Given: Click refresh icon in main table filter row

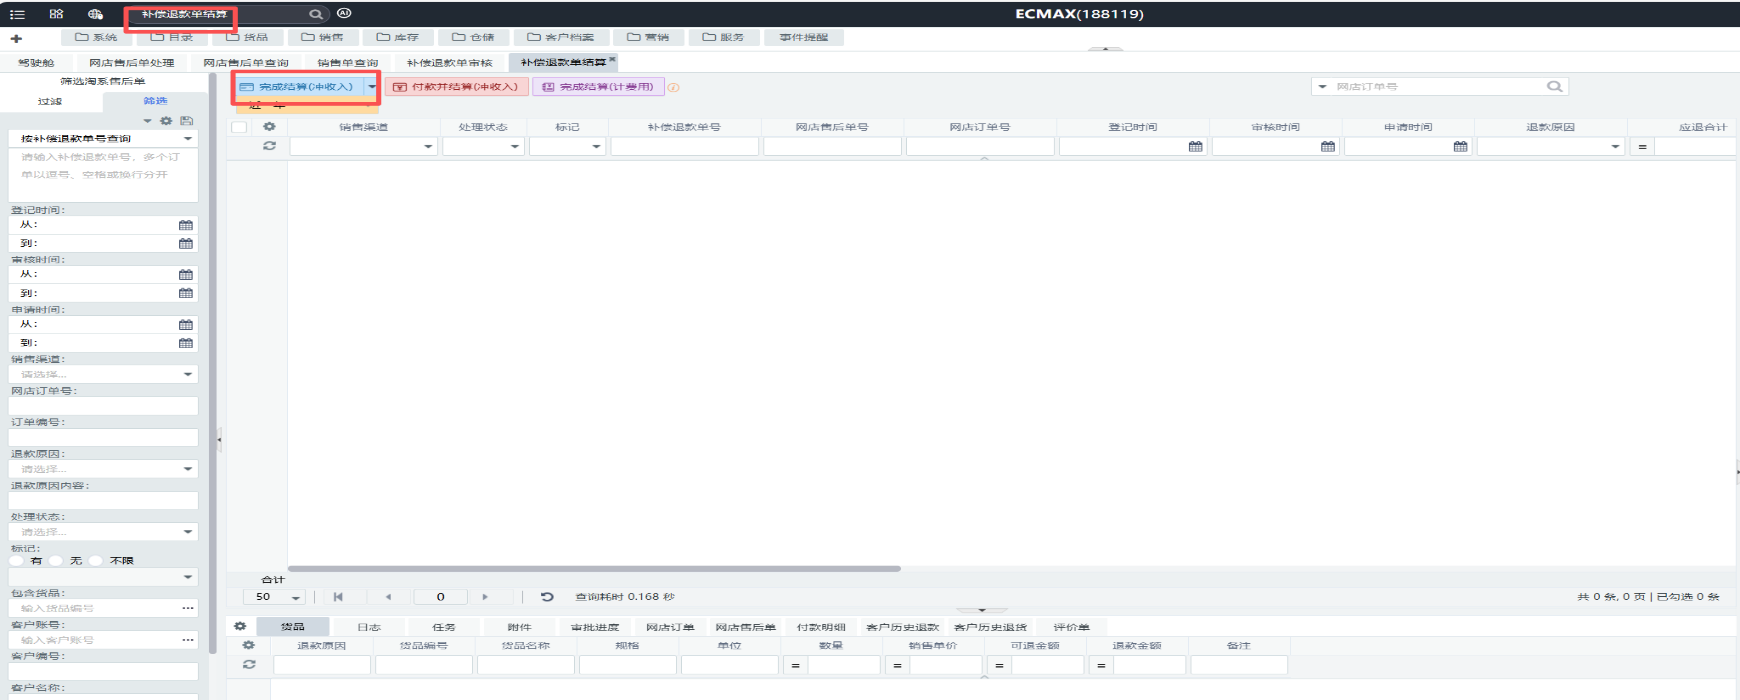Looking at the screenshot, I should [x=269, y=146].
